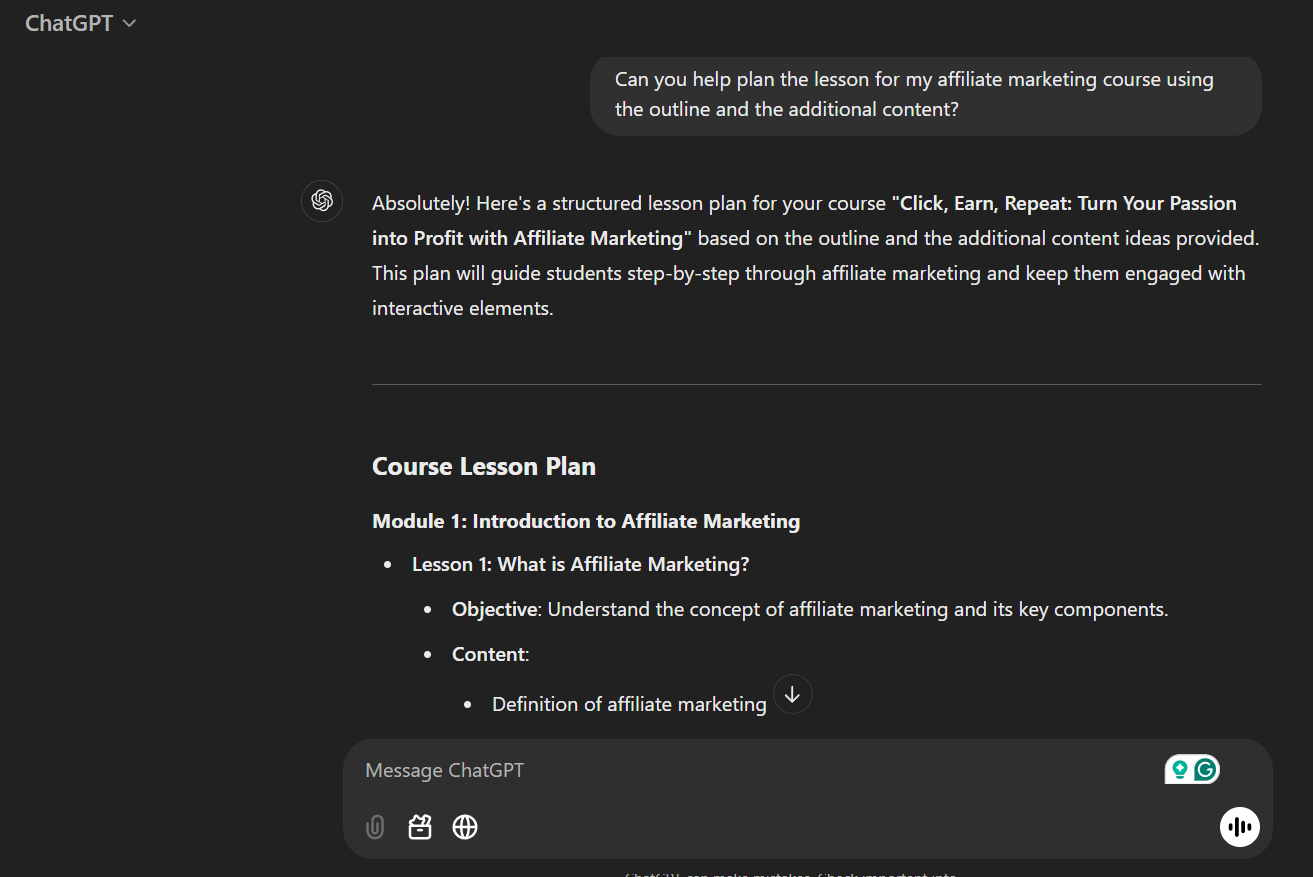Click the Objective bullet text

point(810,609)
